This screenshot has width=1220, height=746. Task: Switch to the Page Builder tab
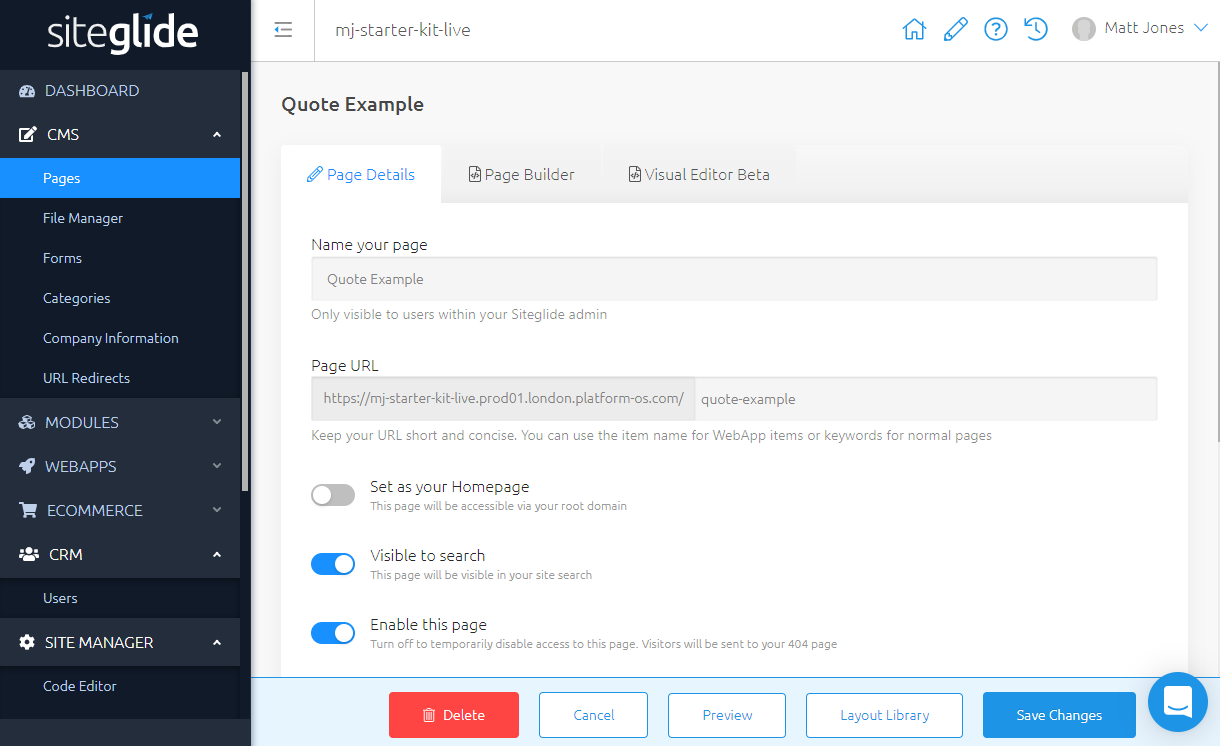tap(521, 175)
